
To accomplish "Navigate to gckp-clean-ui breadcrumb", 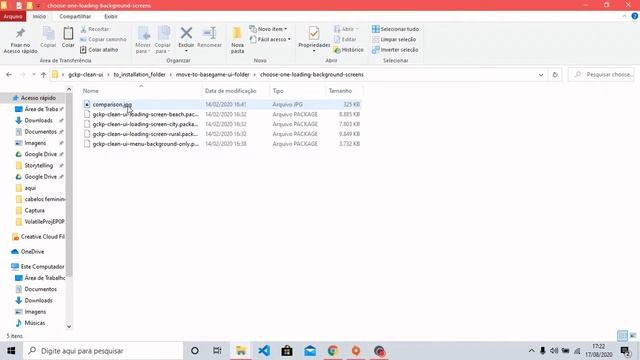I will (x=86, y=75).
